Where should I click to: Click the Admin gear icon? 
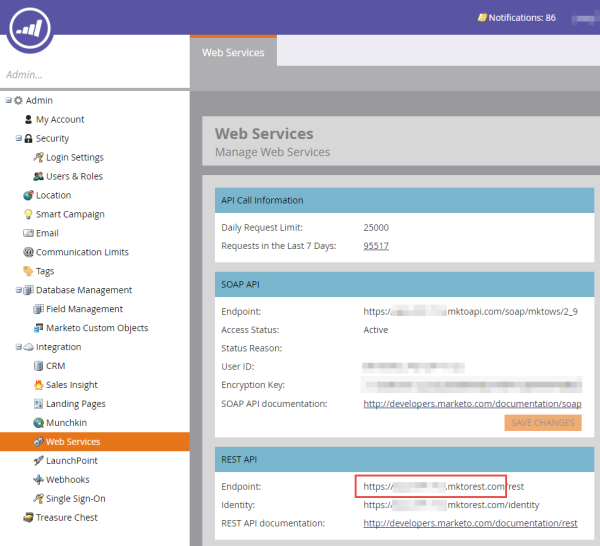pos(18,100)
